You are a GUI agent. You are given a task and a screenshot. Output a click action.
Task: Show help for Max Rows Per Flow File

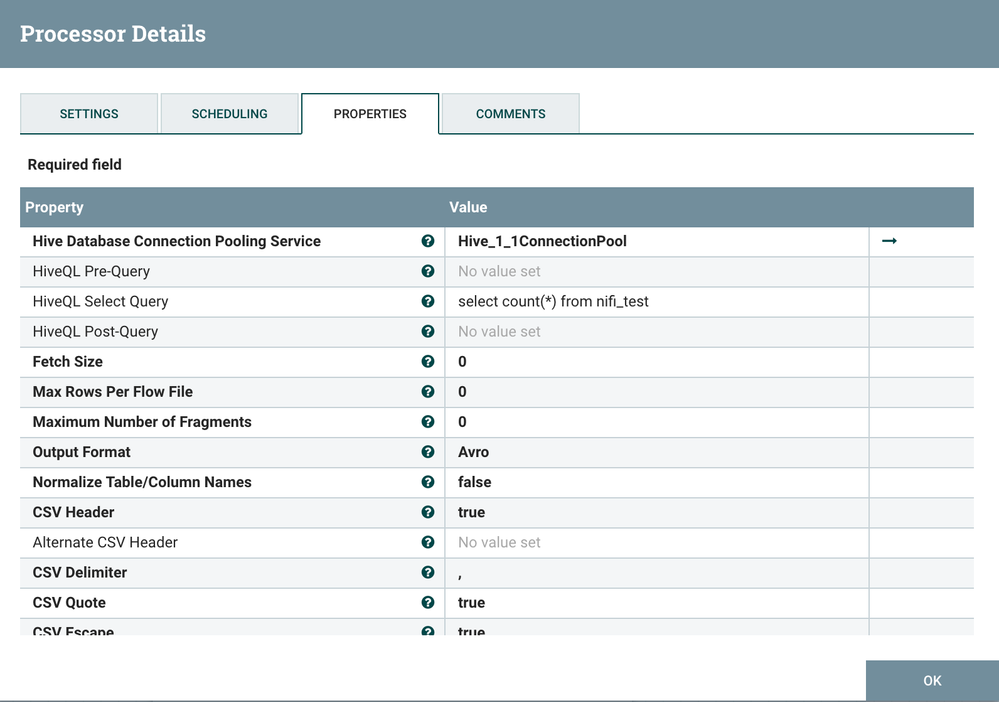coord(428,391)
